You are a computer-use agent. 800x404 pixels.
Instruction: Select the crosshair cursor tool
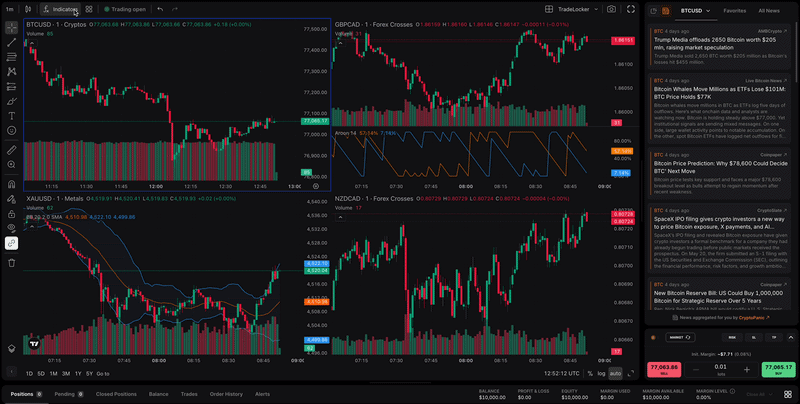pyautogui.click(x=12, y=28)
